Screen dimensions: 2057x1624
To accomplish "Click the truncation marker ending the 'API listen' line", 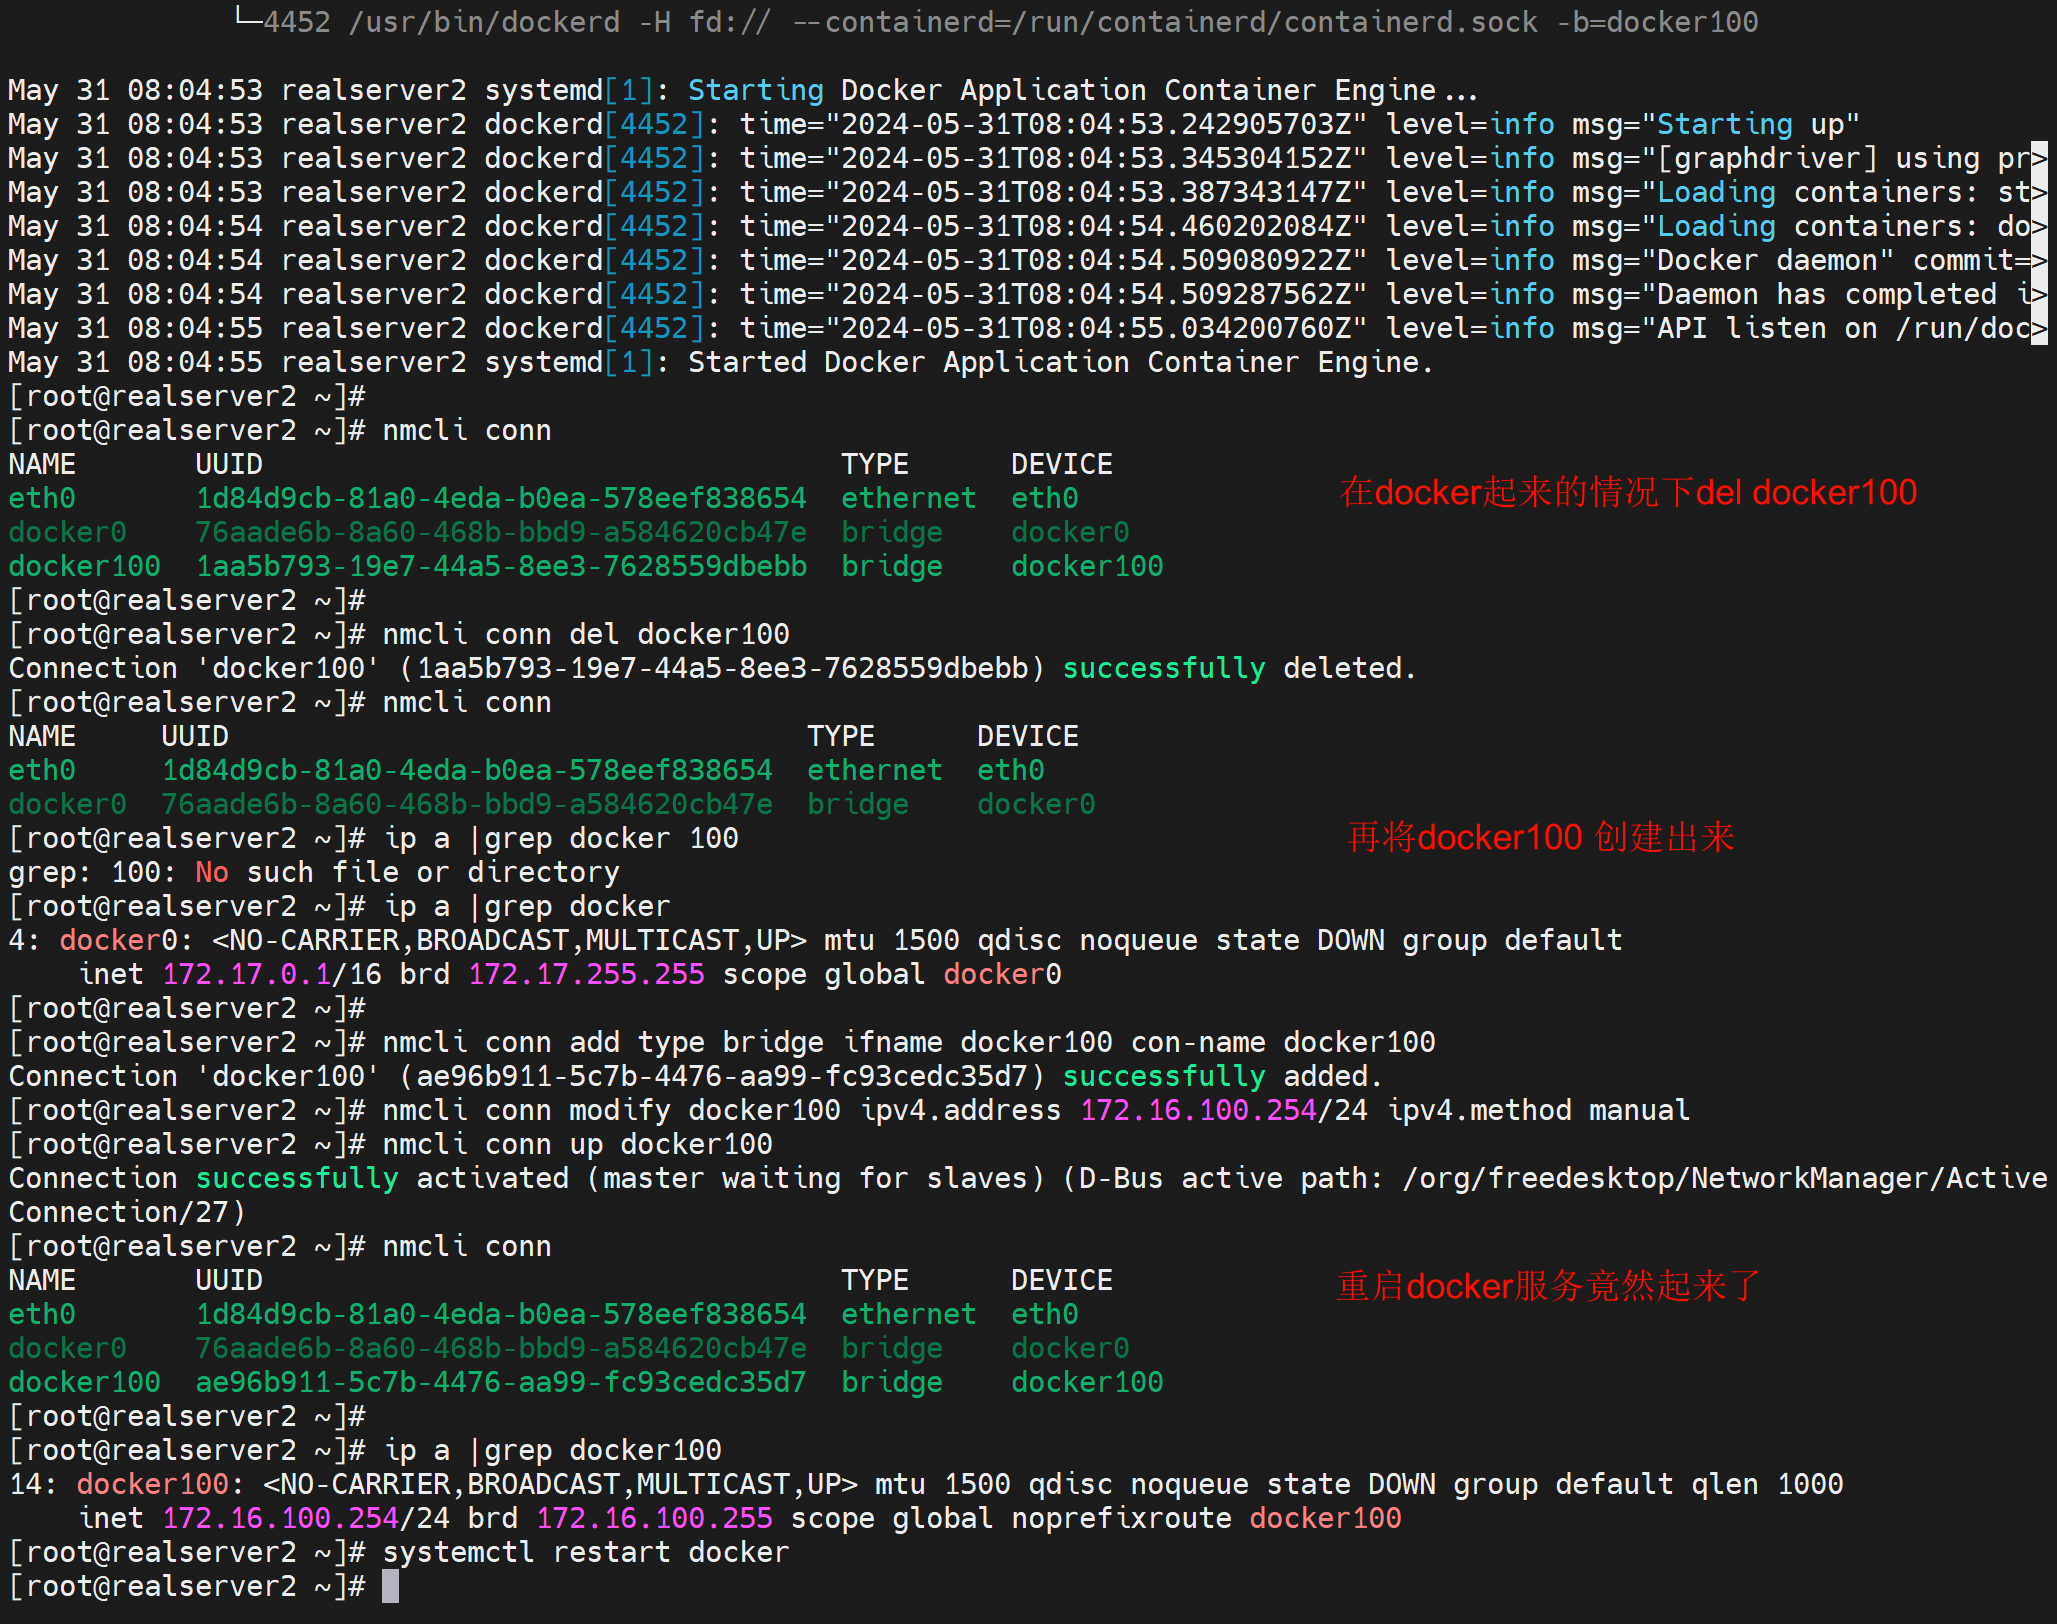I will click(2039, 329).
